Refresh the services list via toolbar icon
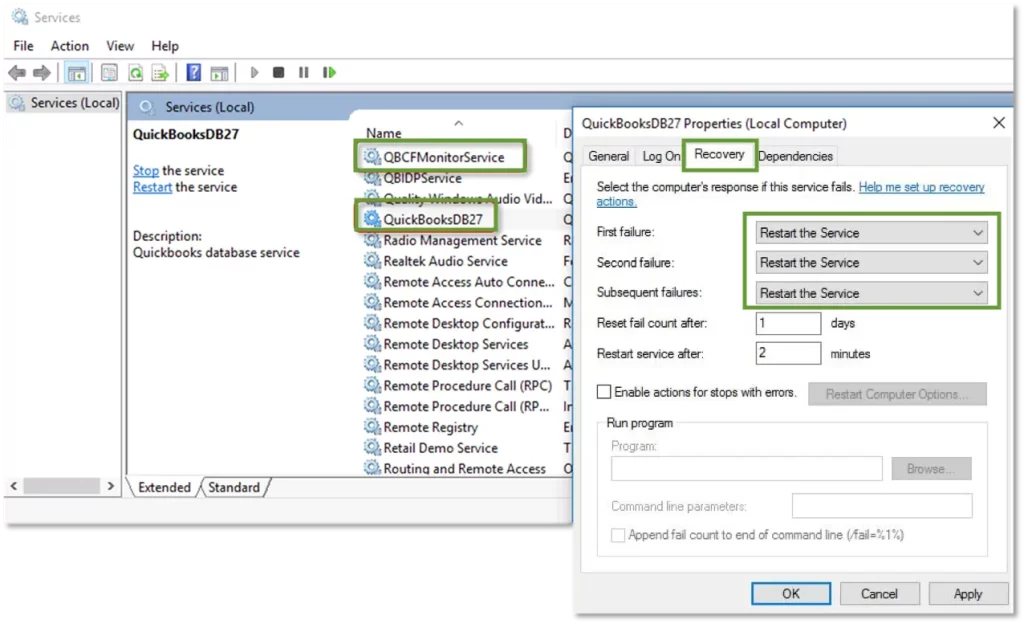Image resolution: width=1024 pixels, height=624 pixels. (x=135, y=72)
